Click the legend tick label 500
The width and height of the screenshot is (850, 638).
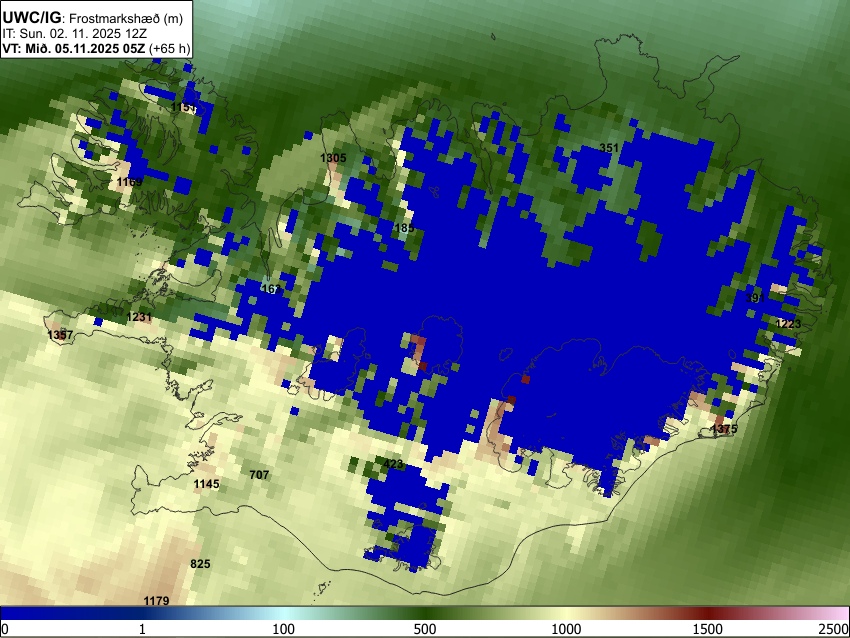click(x=425, y=629)
